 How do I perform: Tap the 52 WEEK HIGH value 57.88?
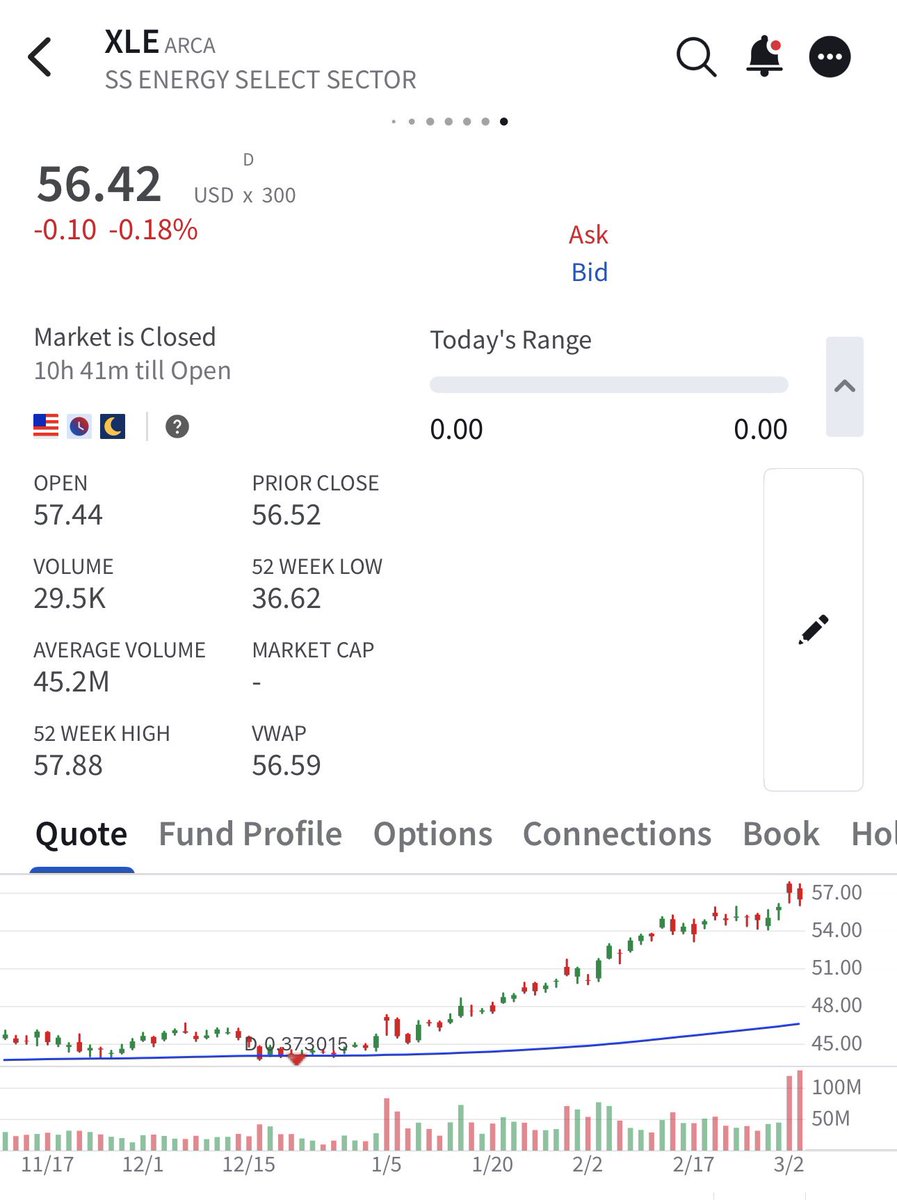tap(68, 766)
